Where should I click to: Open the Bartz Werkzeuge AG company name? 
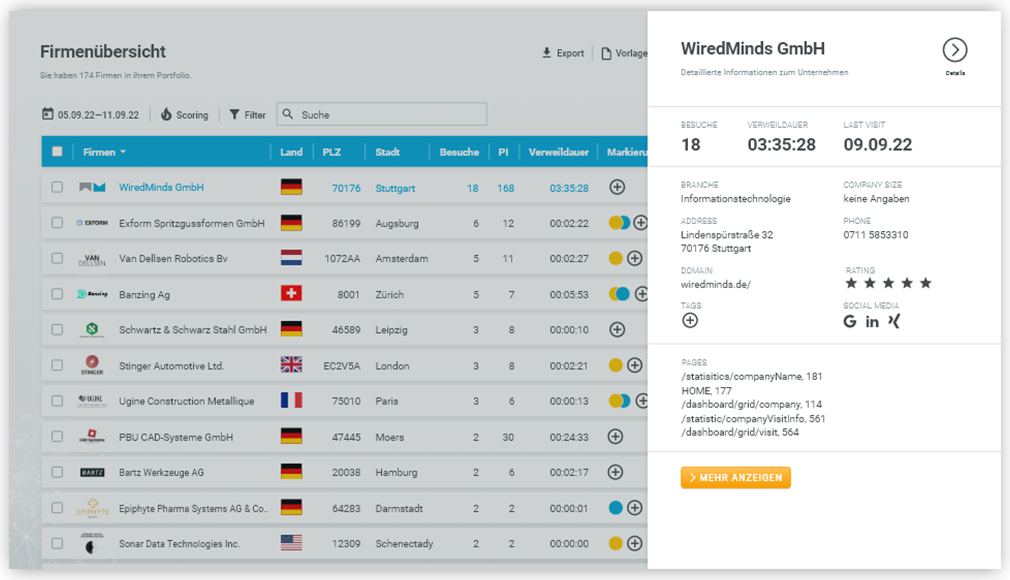click(161, 472)
